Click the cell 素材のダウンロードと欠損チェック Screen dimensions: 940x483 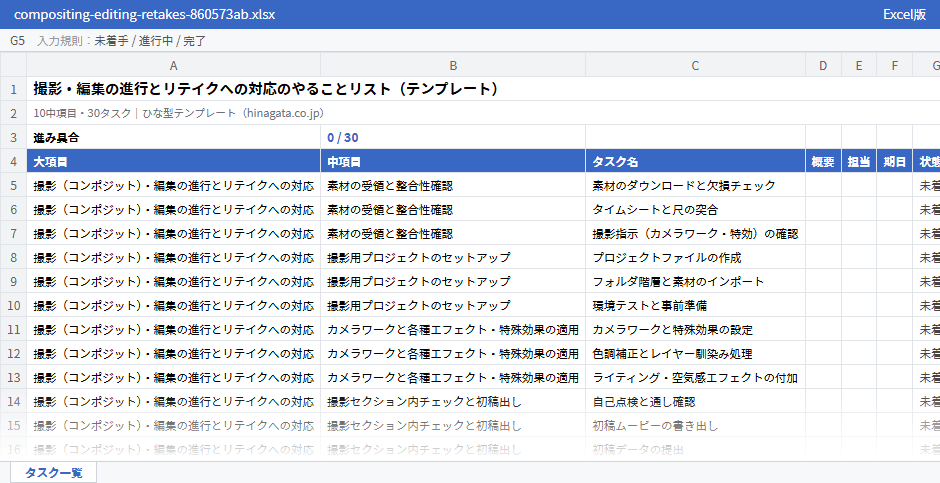(695, 185)
